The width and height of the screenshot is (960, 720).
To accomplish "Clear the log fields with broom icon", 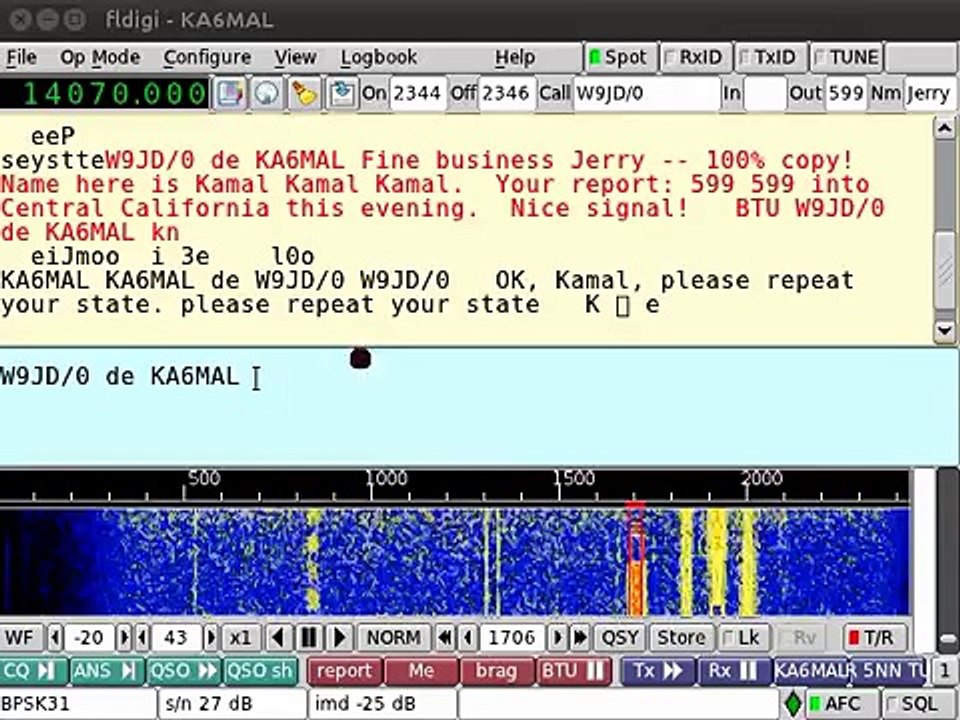I will (x=304, y=94).
